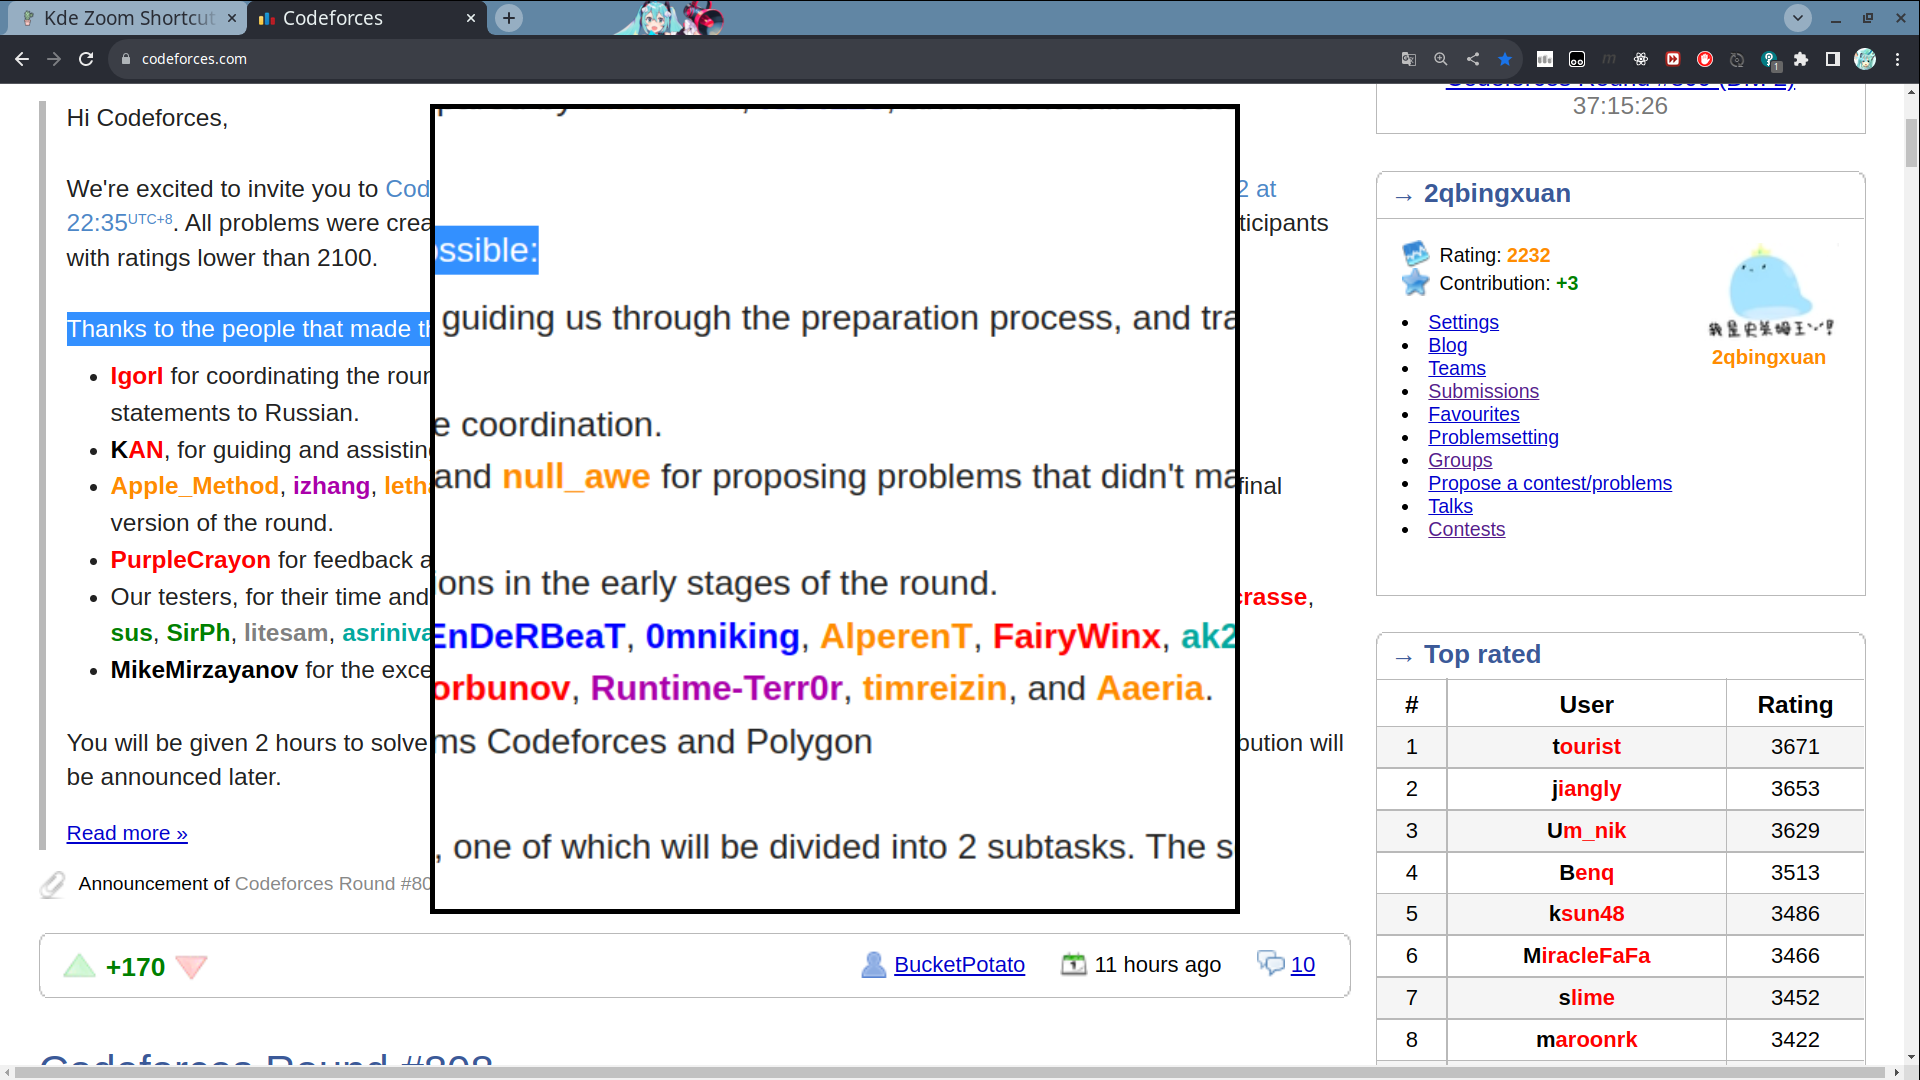The height and width of the screenshot is (1080, 1920).
Task: Open the Top rated section link
Action: 1482,654
